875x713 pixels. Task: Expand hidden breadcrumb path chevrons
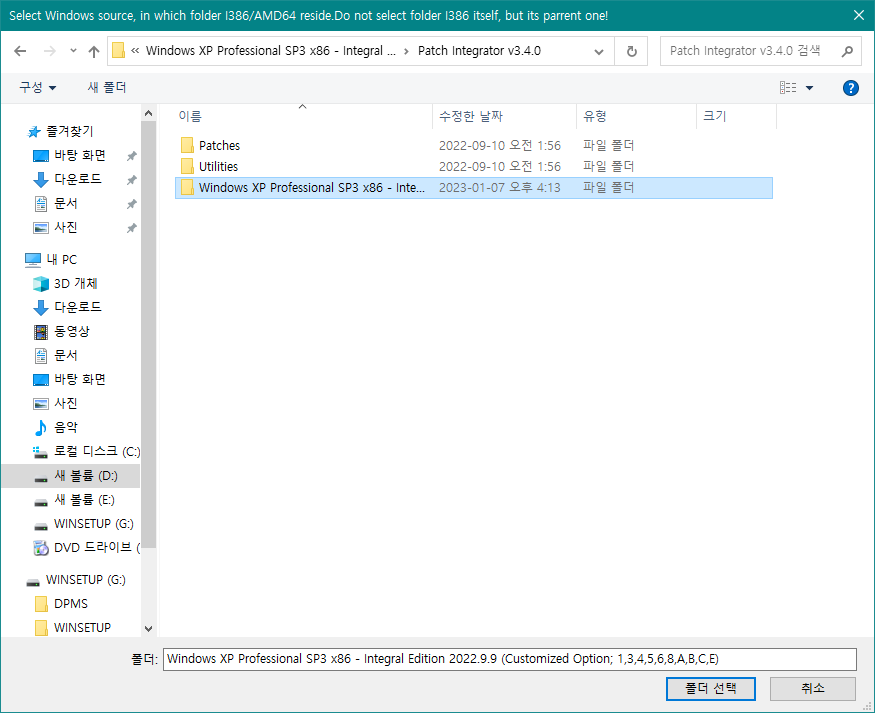135,51
